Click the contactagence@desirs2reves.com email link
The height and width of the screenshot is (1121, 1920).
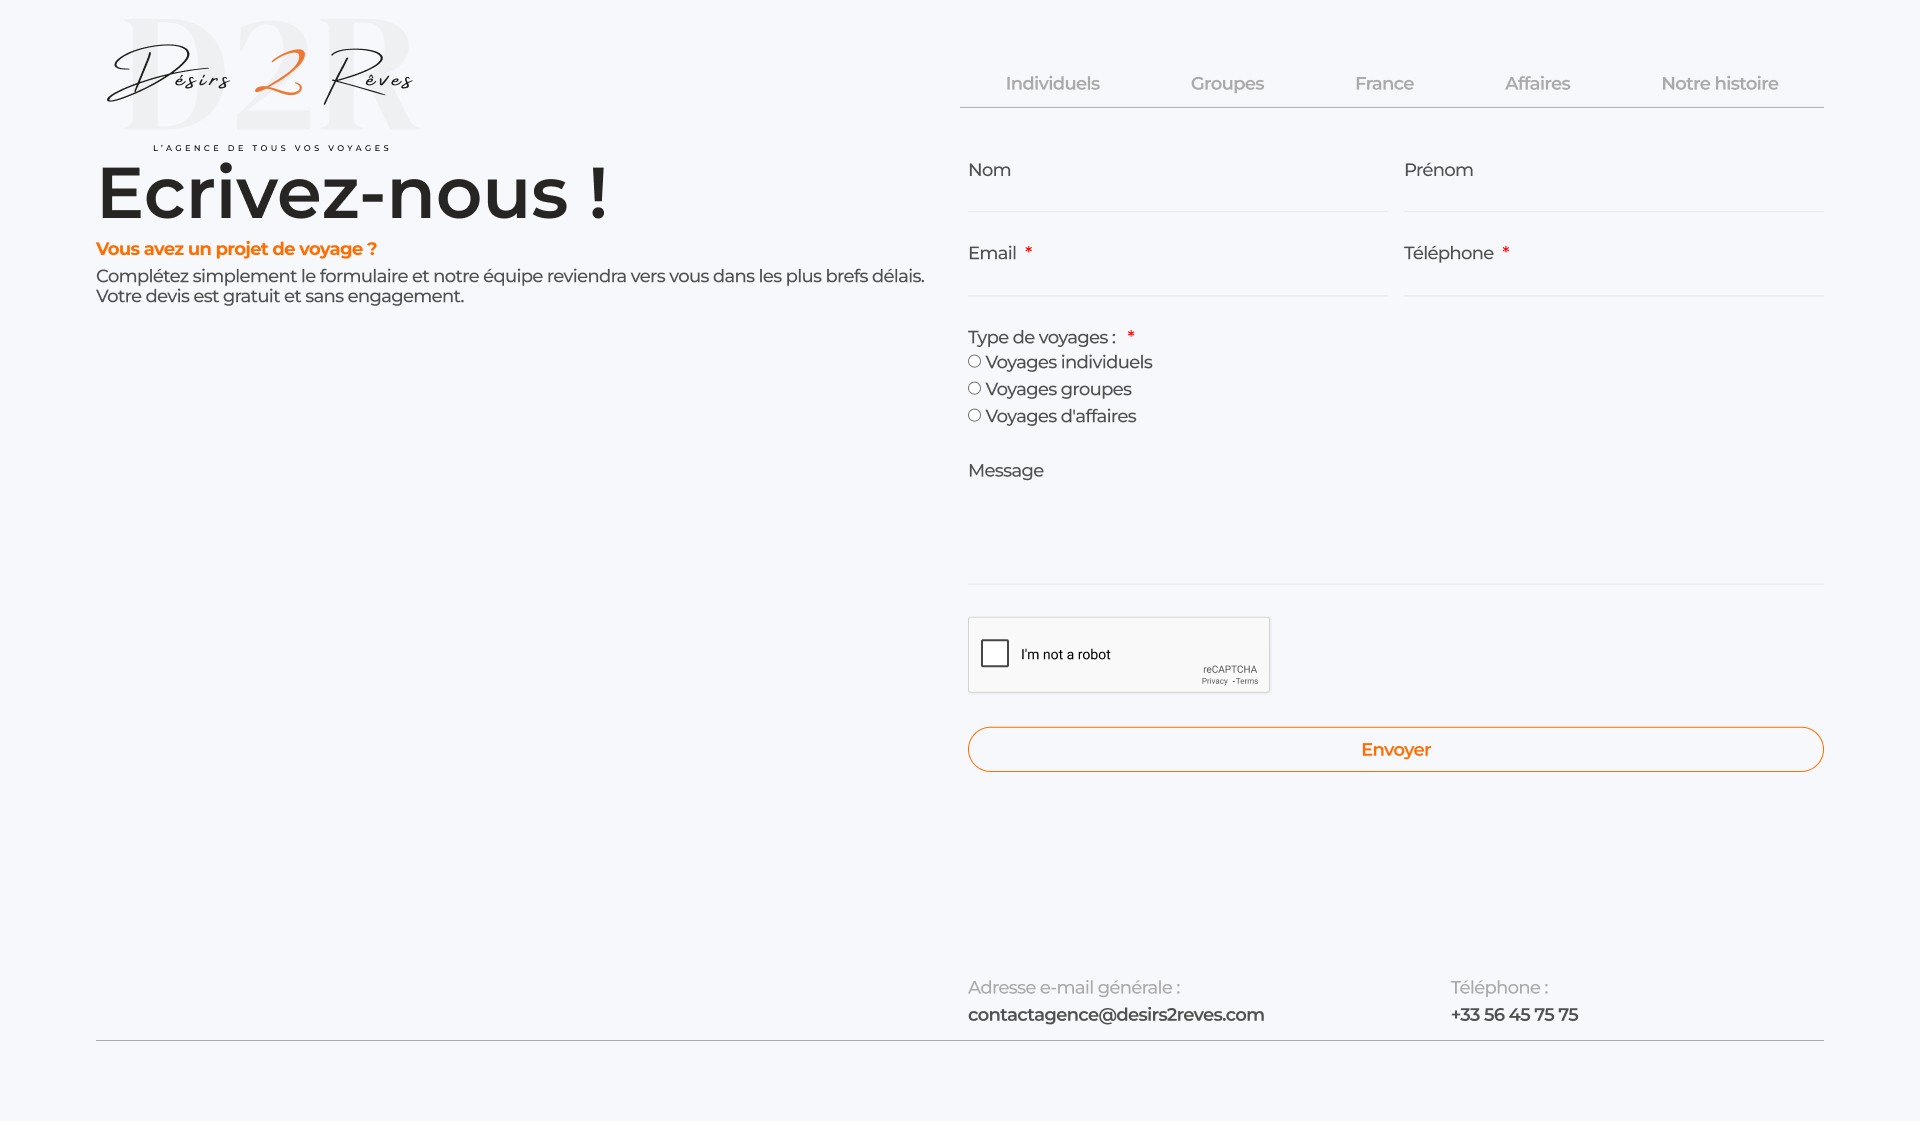(x=1116, y=1015)
